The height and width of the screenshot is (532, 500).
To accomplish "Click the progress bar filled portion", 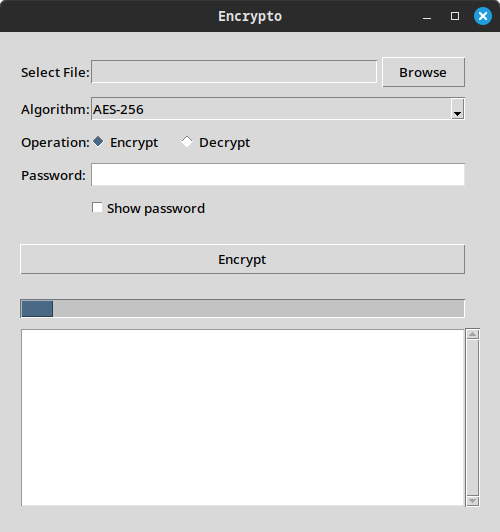I will coord(37,309).
